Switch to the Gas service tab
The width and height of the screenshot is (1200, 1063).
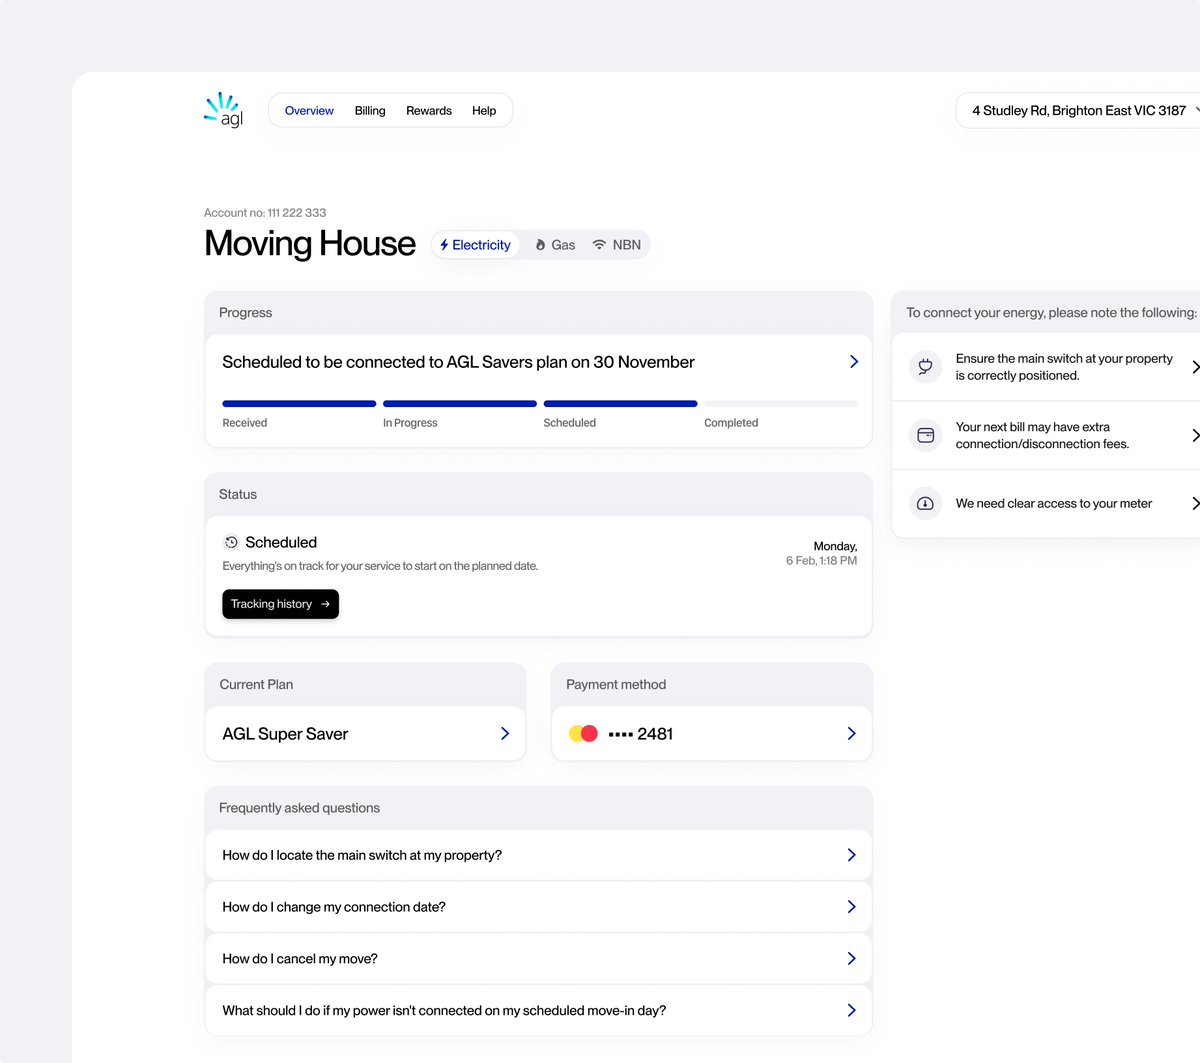coord(554,244)
